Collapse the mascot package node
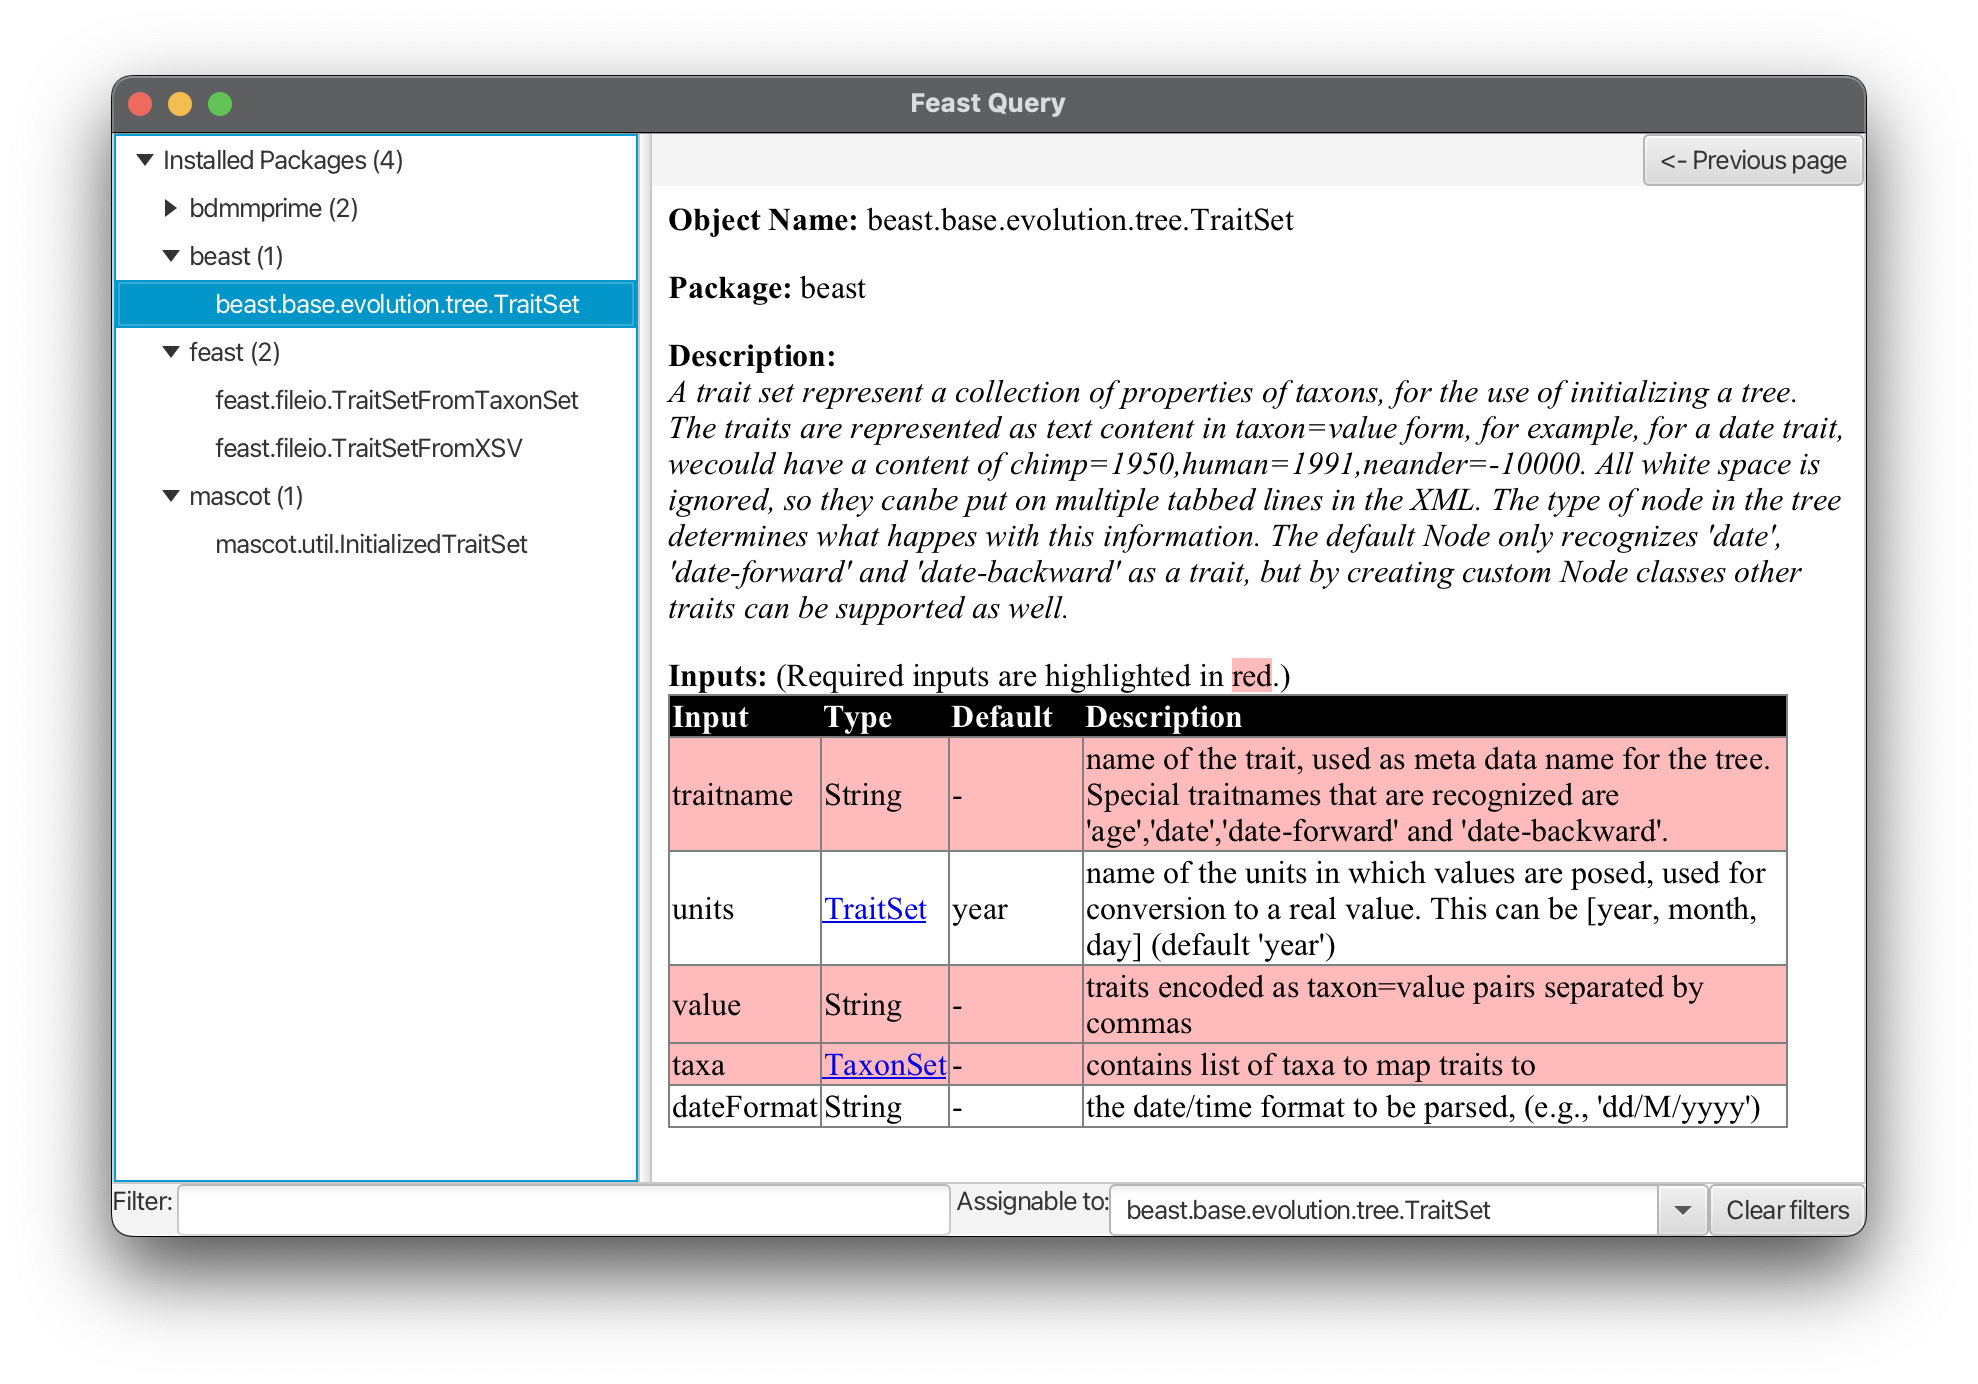This screenshot has width=1978, height=1384. pyautogui.click(x=171, y=496)
